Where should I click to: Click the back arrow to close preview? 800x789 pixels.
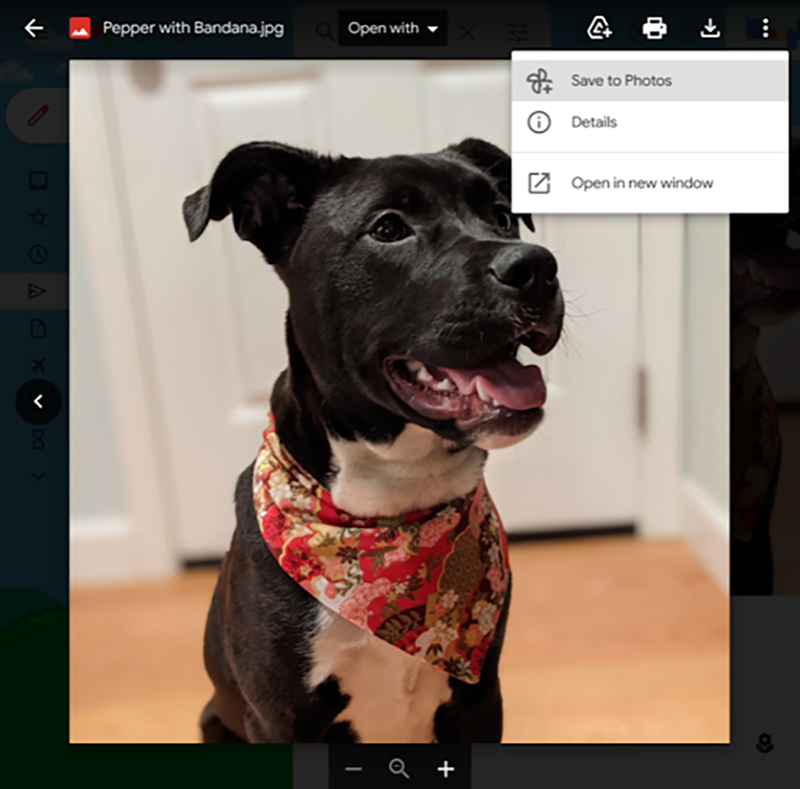coord(34,28)
